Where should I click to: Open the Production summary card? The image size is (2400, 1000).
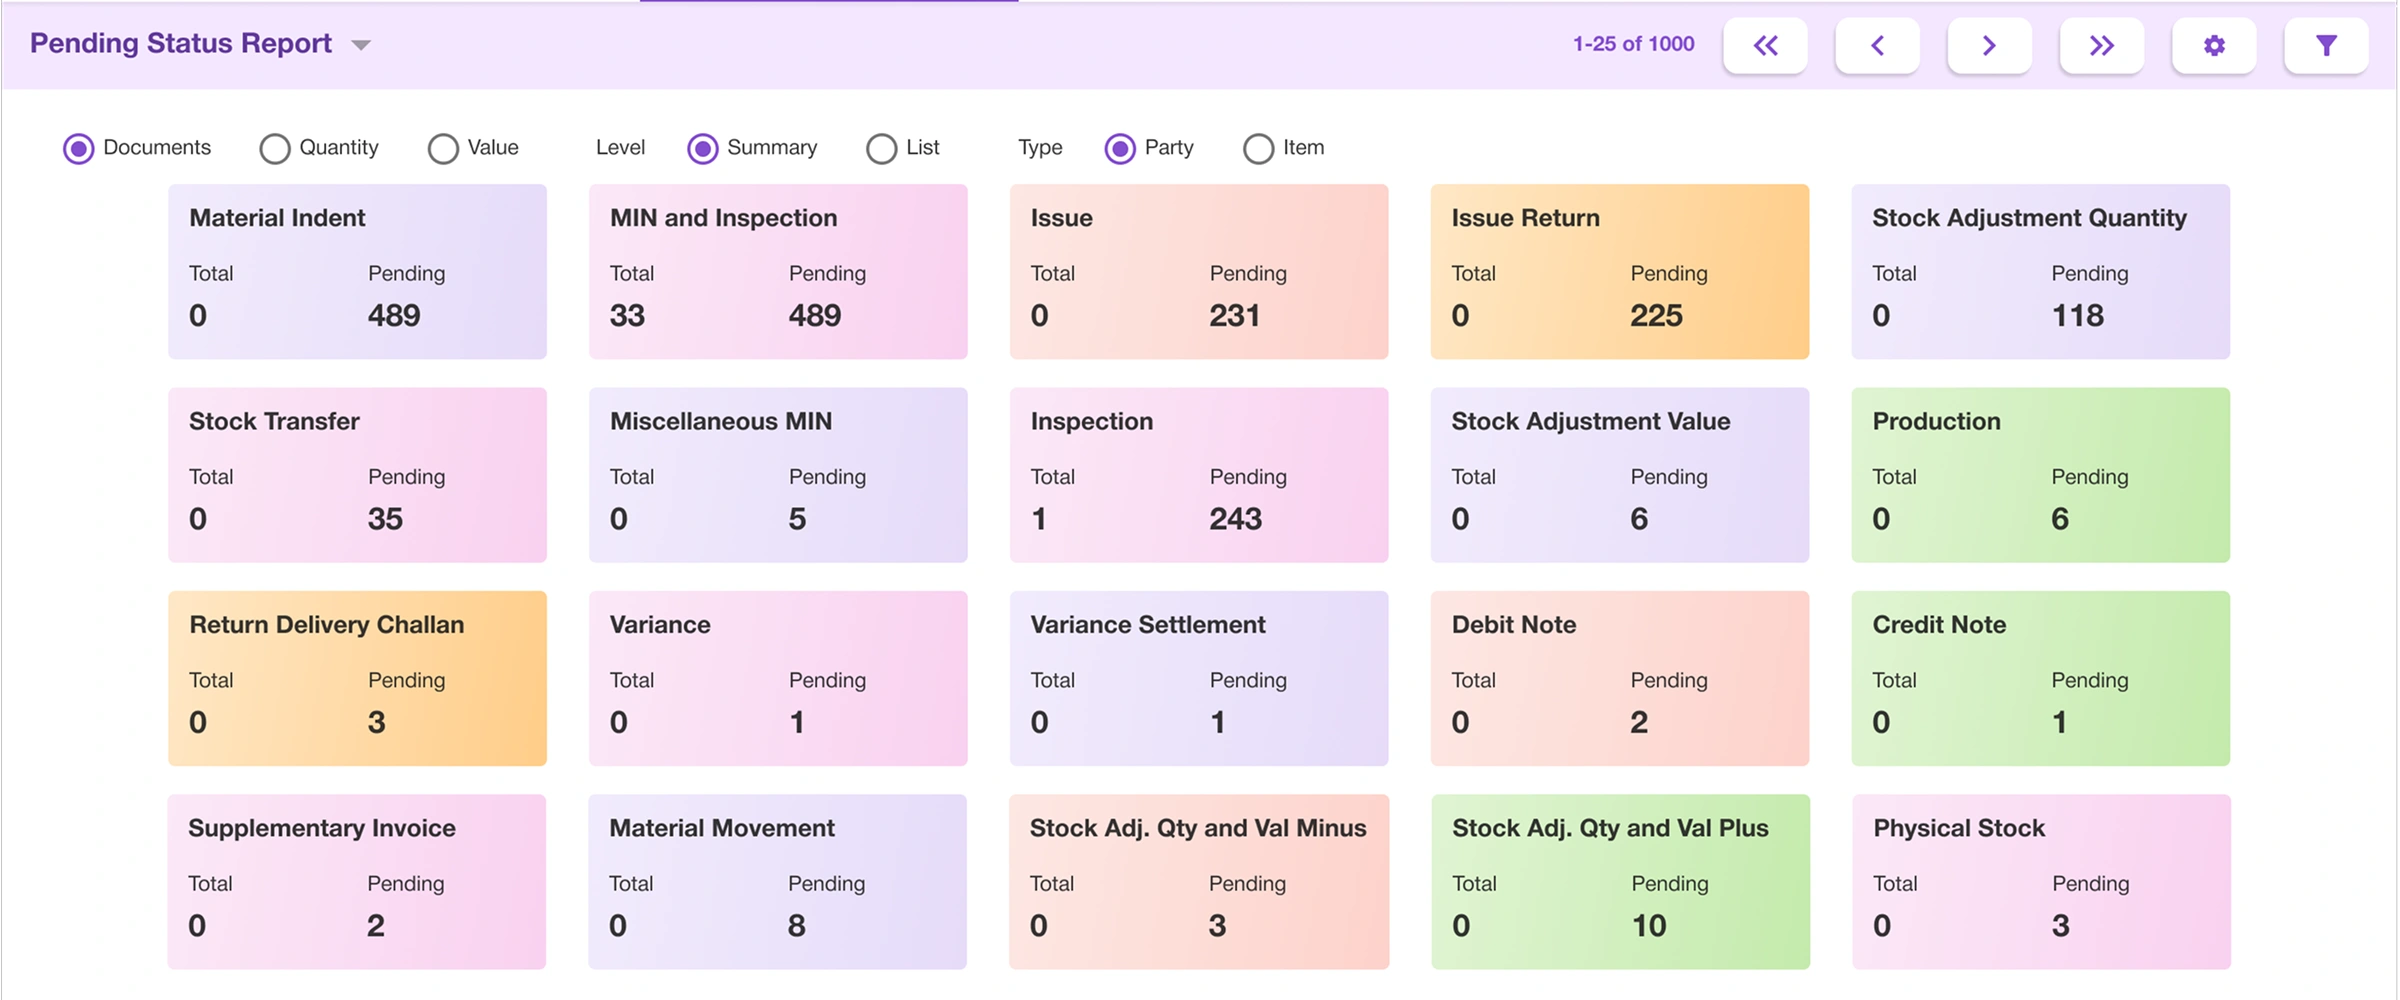coord(2040,475)
